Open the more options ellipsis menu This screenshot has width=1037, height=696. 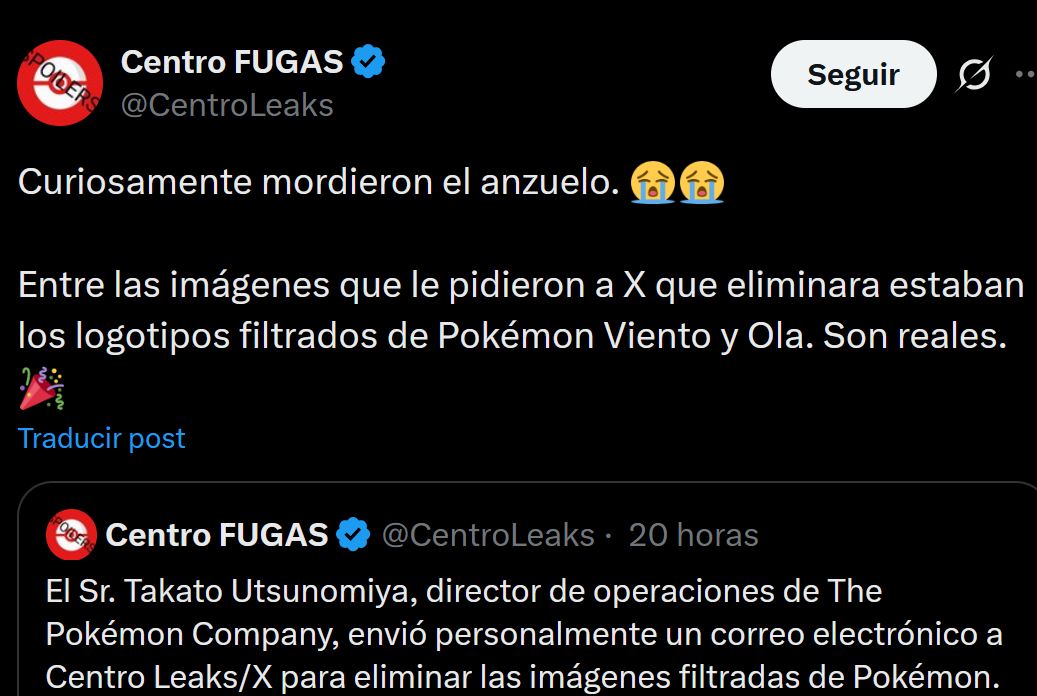pos(1024,75)
